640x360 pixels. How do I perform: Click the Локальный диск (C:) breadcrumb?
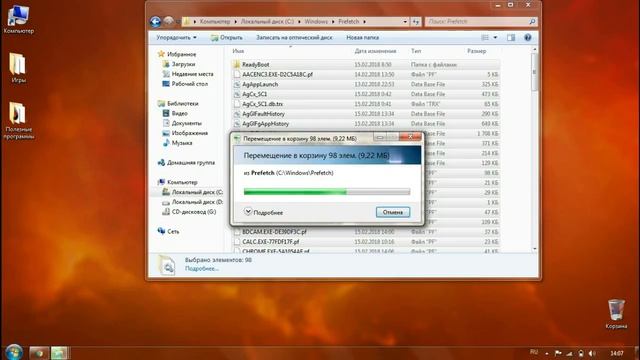(x=267, y=22)
